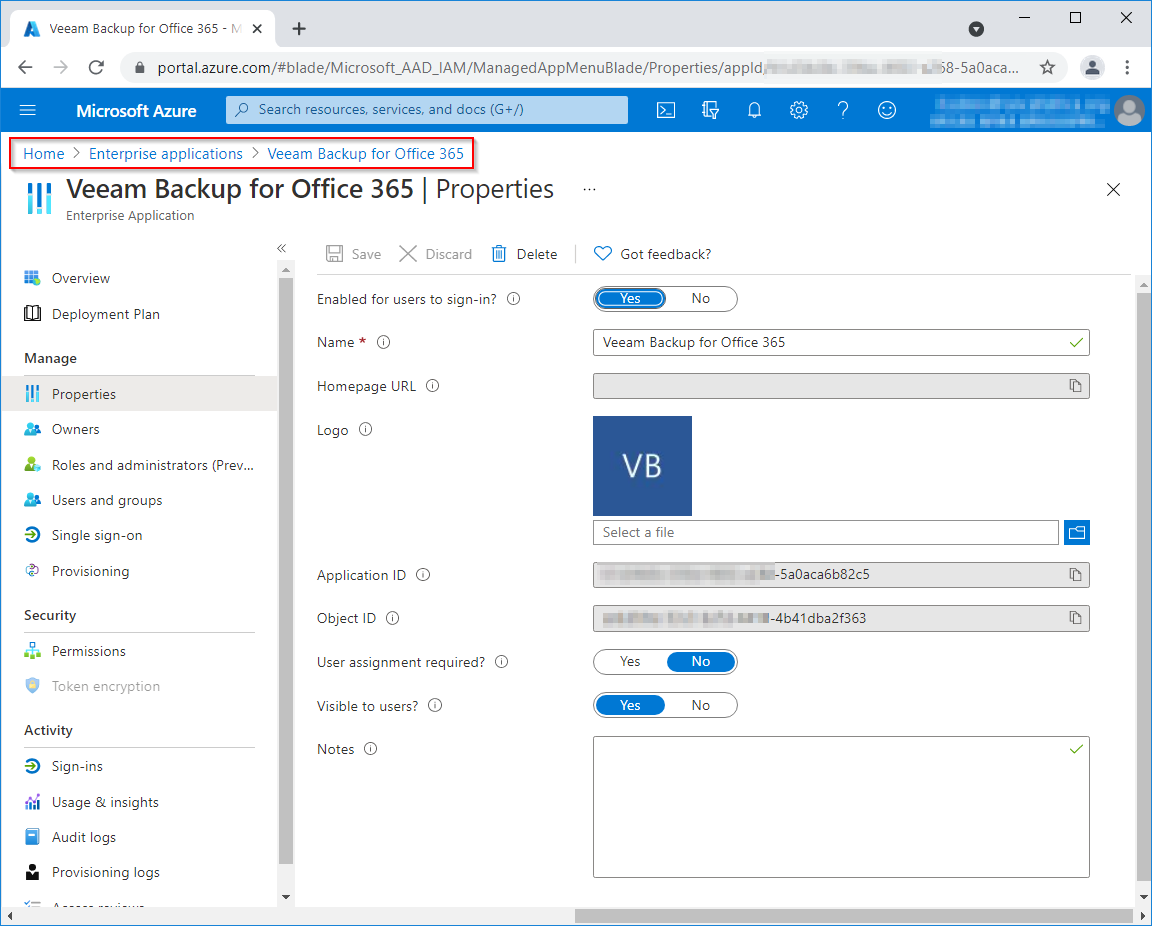Screen dimensions: 1152x926
Task: Set Visible to users to Yes
Action: click(630, 706)
